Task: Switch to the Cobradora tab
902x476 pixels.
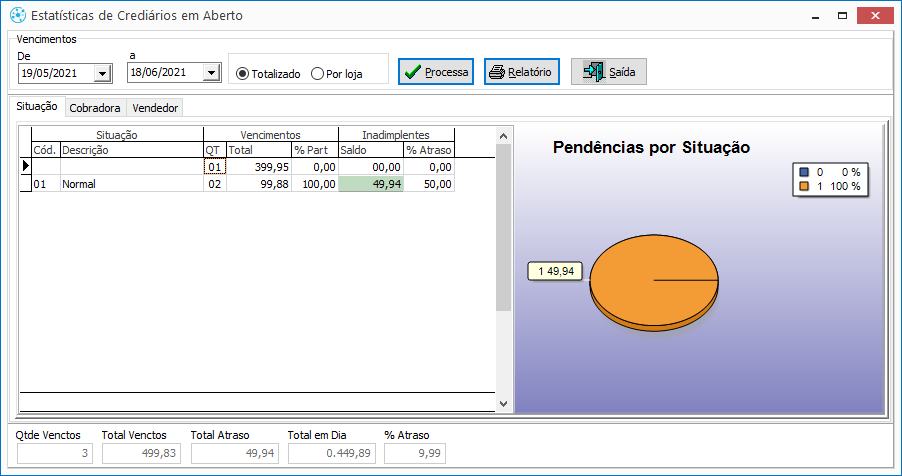Action: point(95,108)
